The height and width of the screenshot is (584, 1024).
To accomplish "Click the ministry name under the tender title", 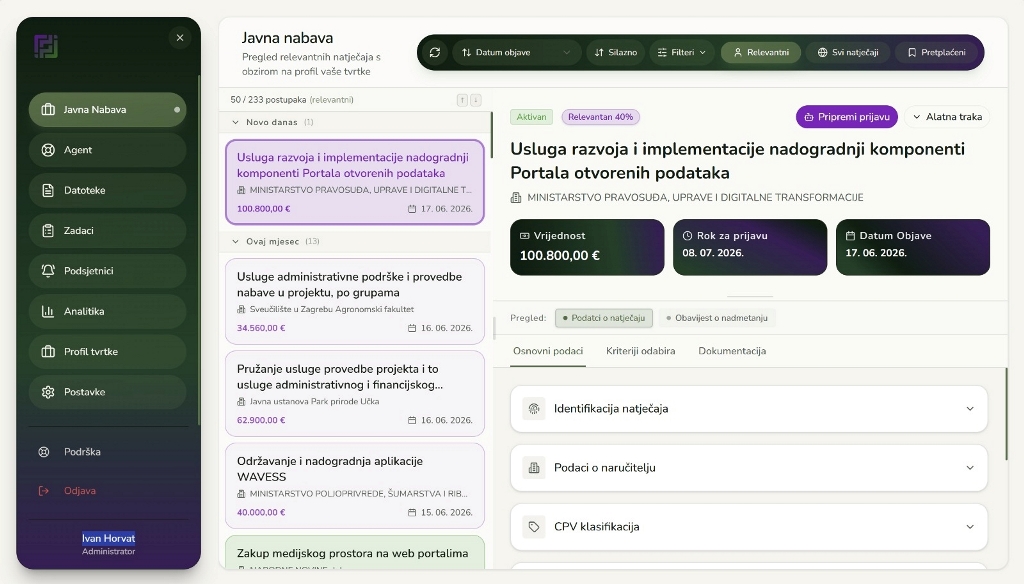I will (x=695, y=197).
